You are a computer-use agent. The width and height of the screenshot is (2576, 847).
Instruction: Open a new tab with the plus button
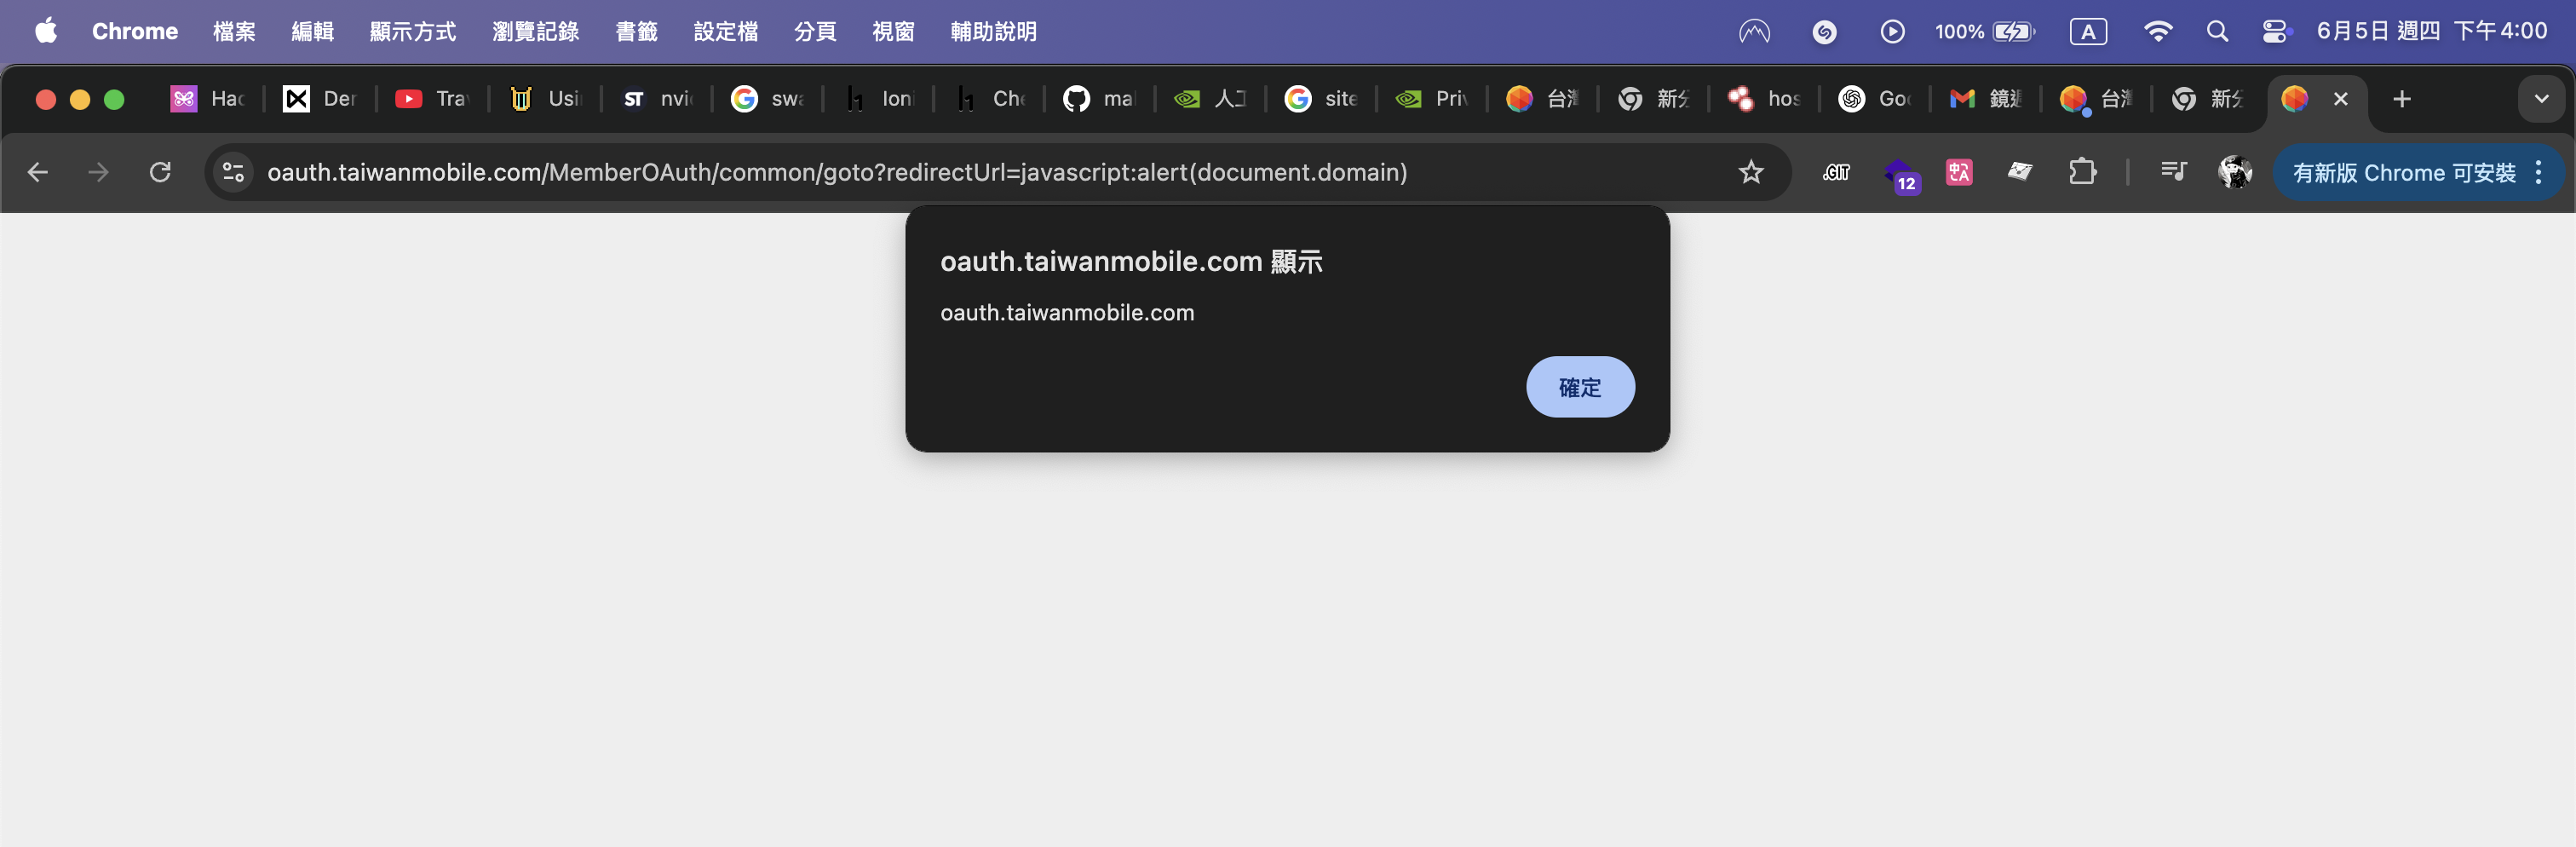(x=2402, y=99)
